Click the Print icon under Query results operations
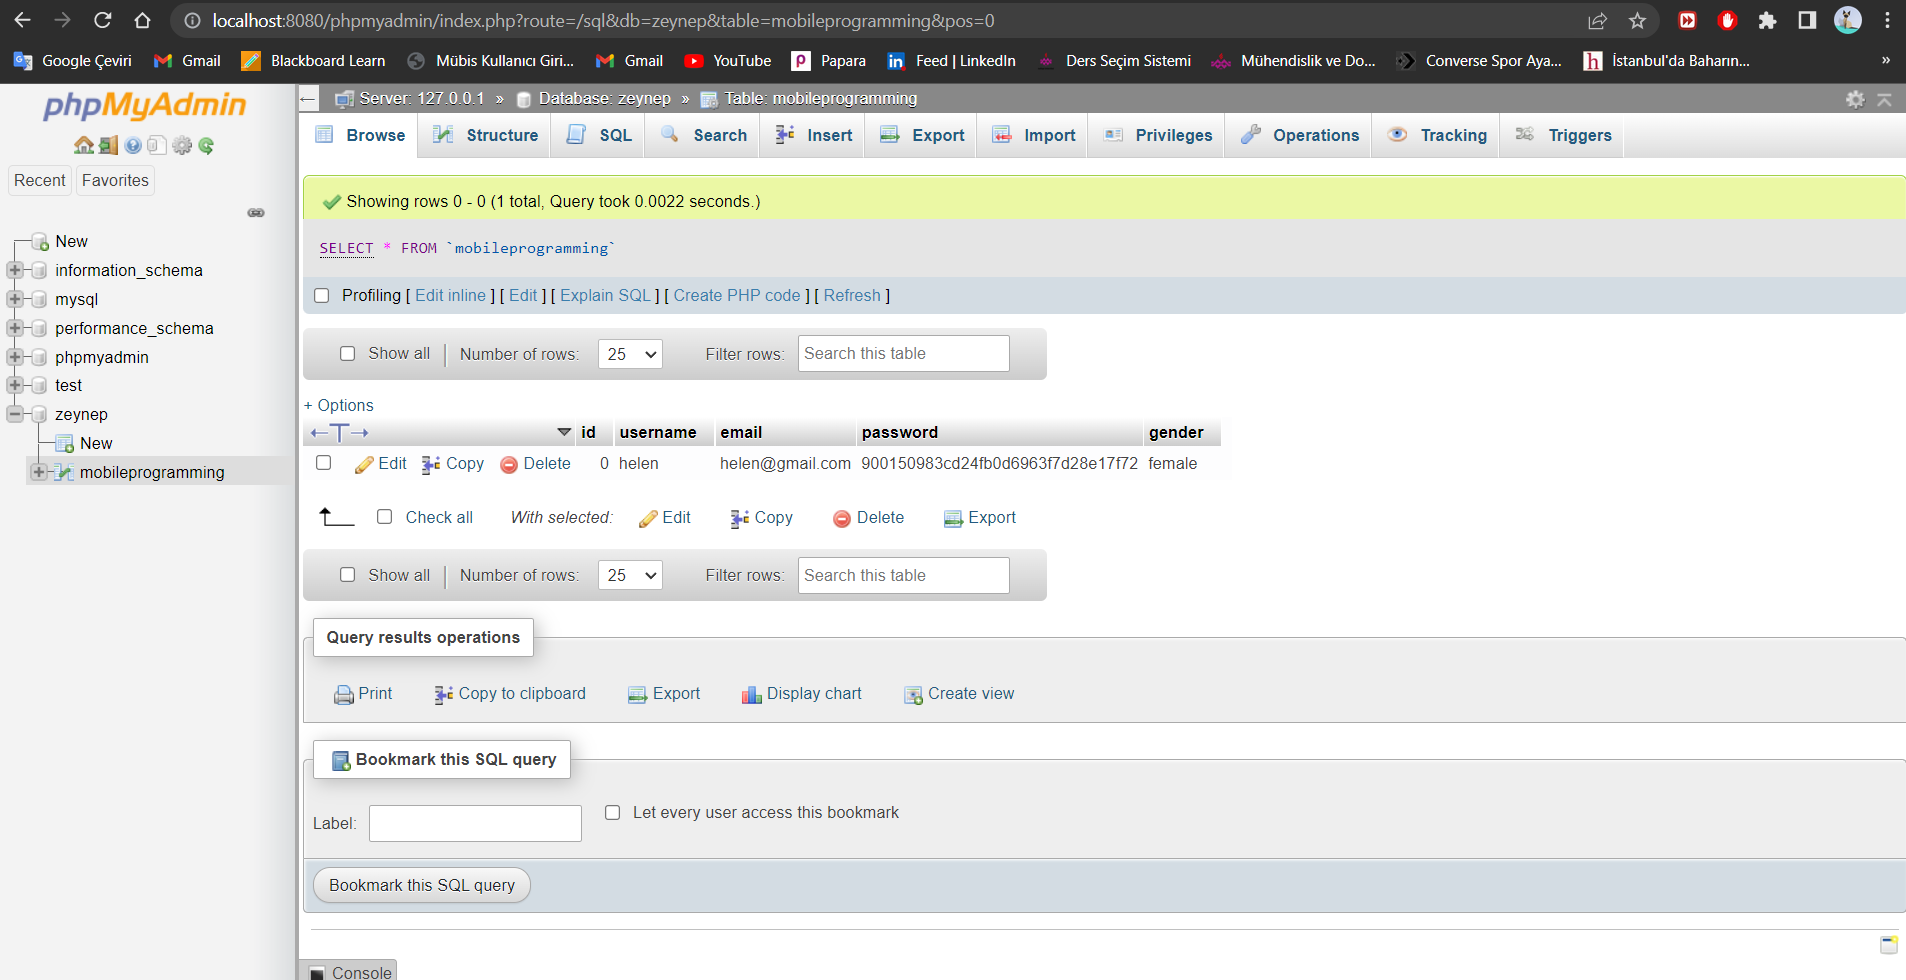1906x980 pixels. click(x=363, y=693)
